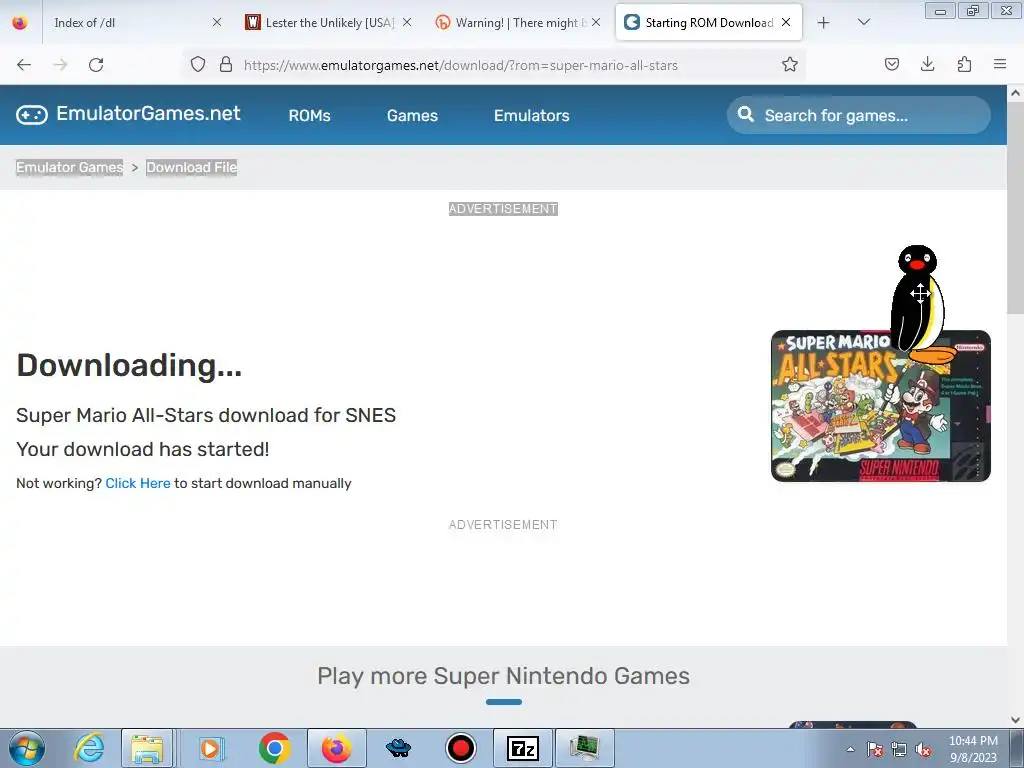Click the search magnifier icon
Image resolution: width=1024 pixels, height=768 pixels.
click(745, 115)
